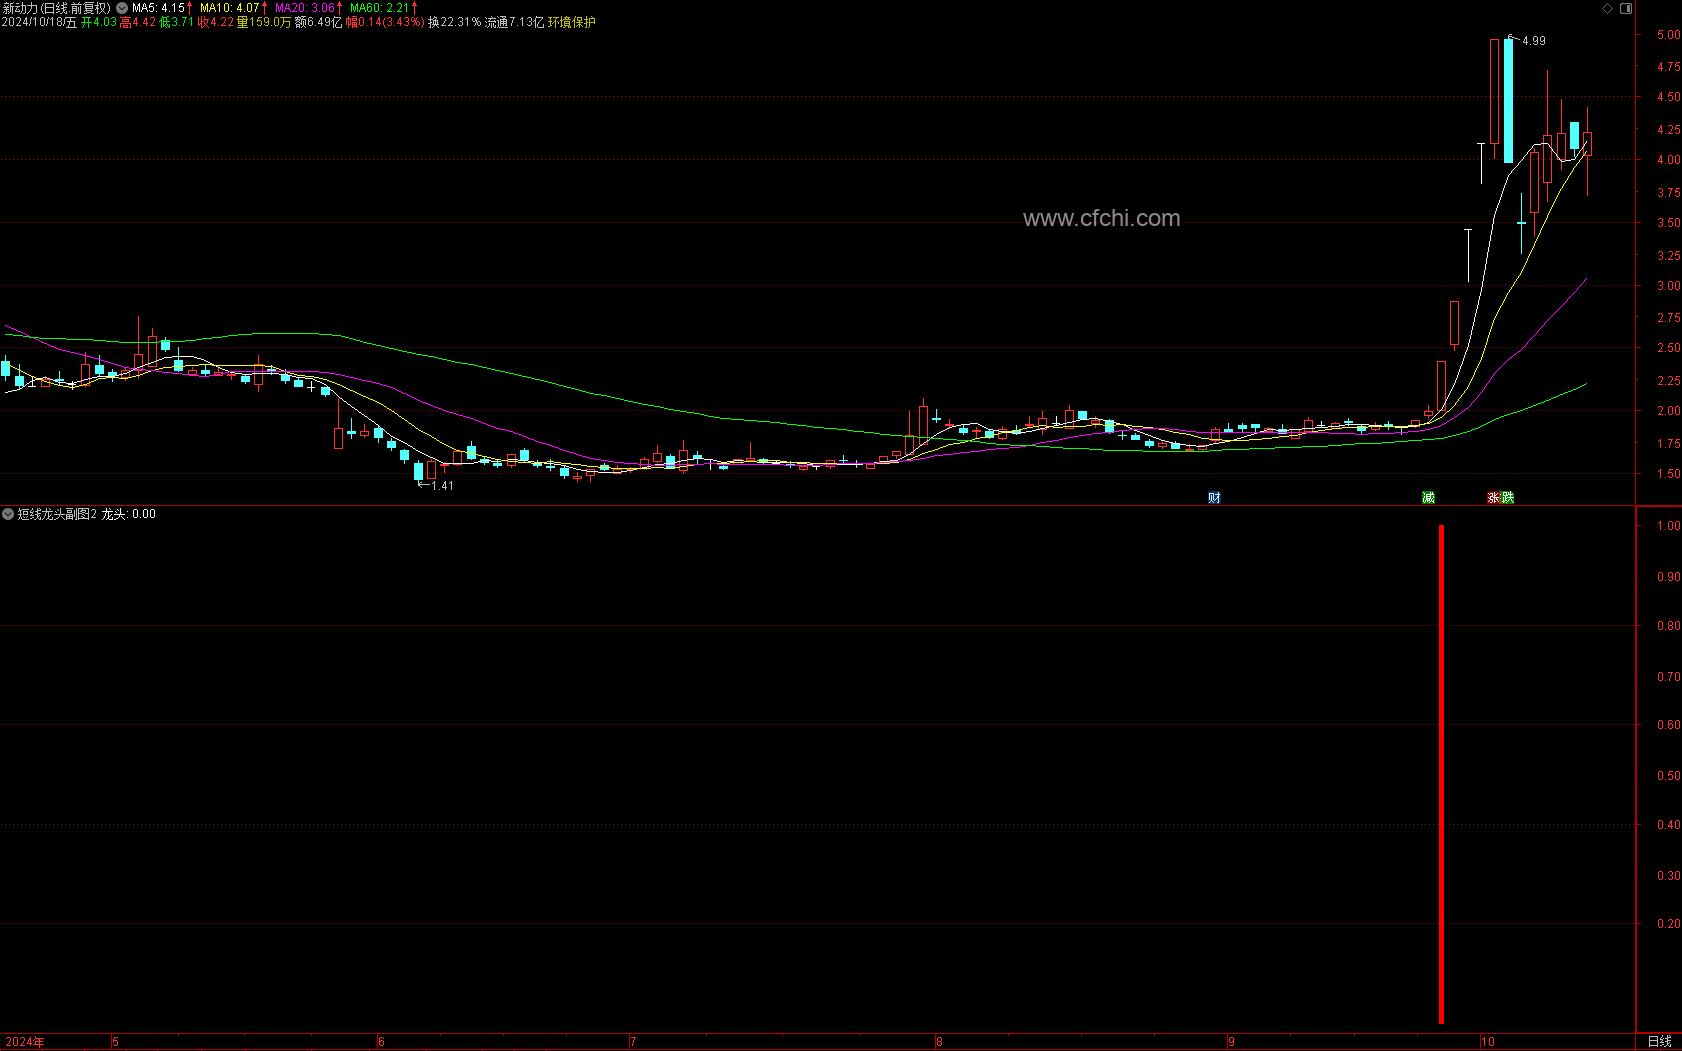Open the main chart indicator settings dropdown
The width and height of the screenshot is (1682, 1051).
pyautogui.click(x=122, y=8)
